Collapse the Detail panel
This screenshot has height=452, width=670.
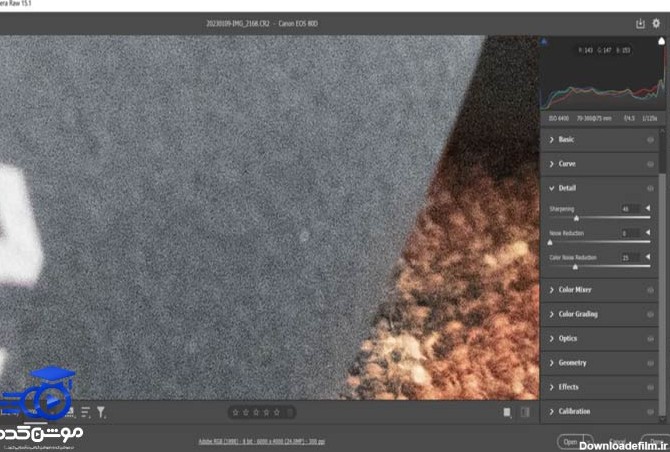[x=566, y=188]
